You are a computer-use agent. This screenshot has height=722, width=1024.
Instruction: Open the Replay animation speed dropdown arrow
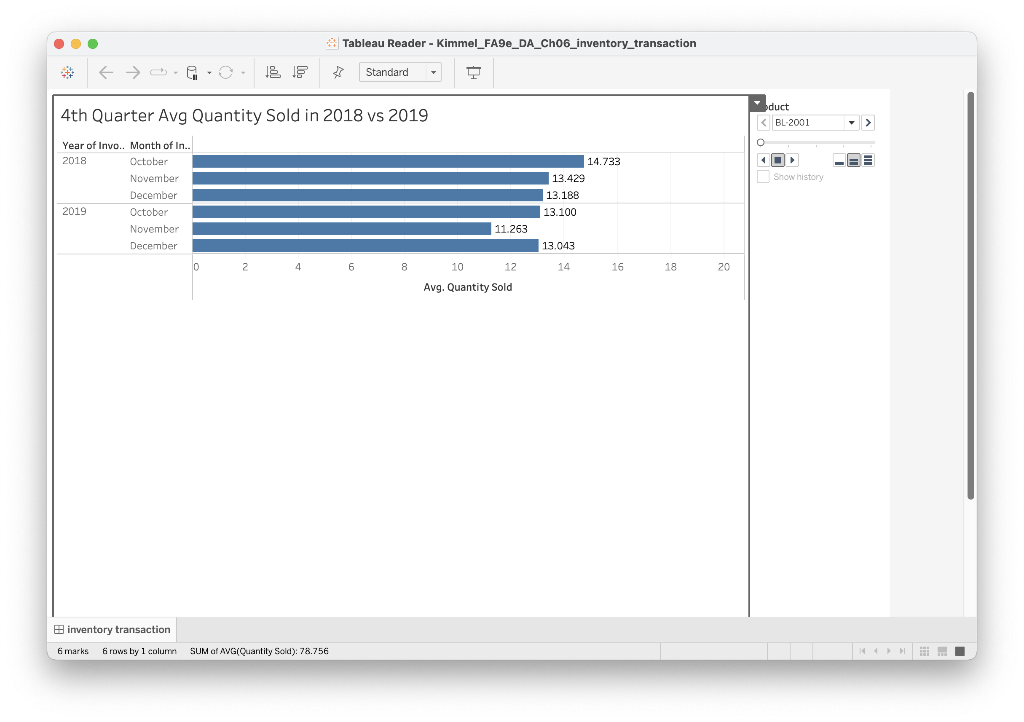176,73
